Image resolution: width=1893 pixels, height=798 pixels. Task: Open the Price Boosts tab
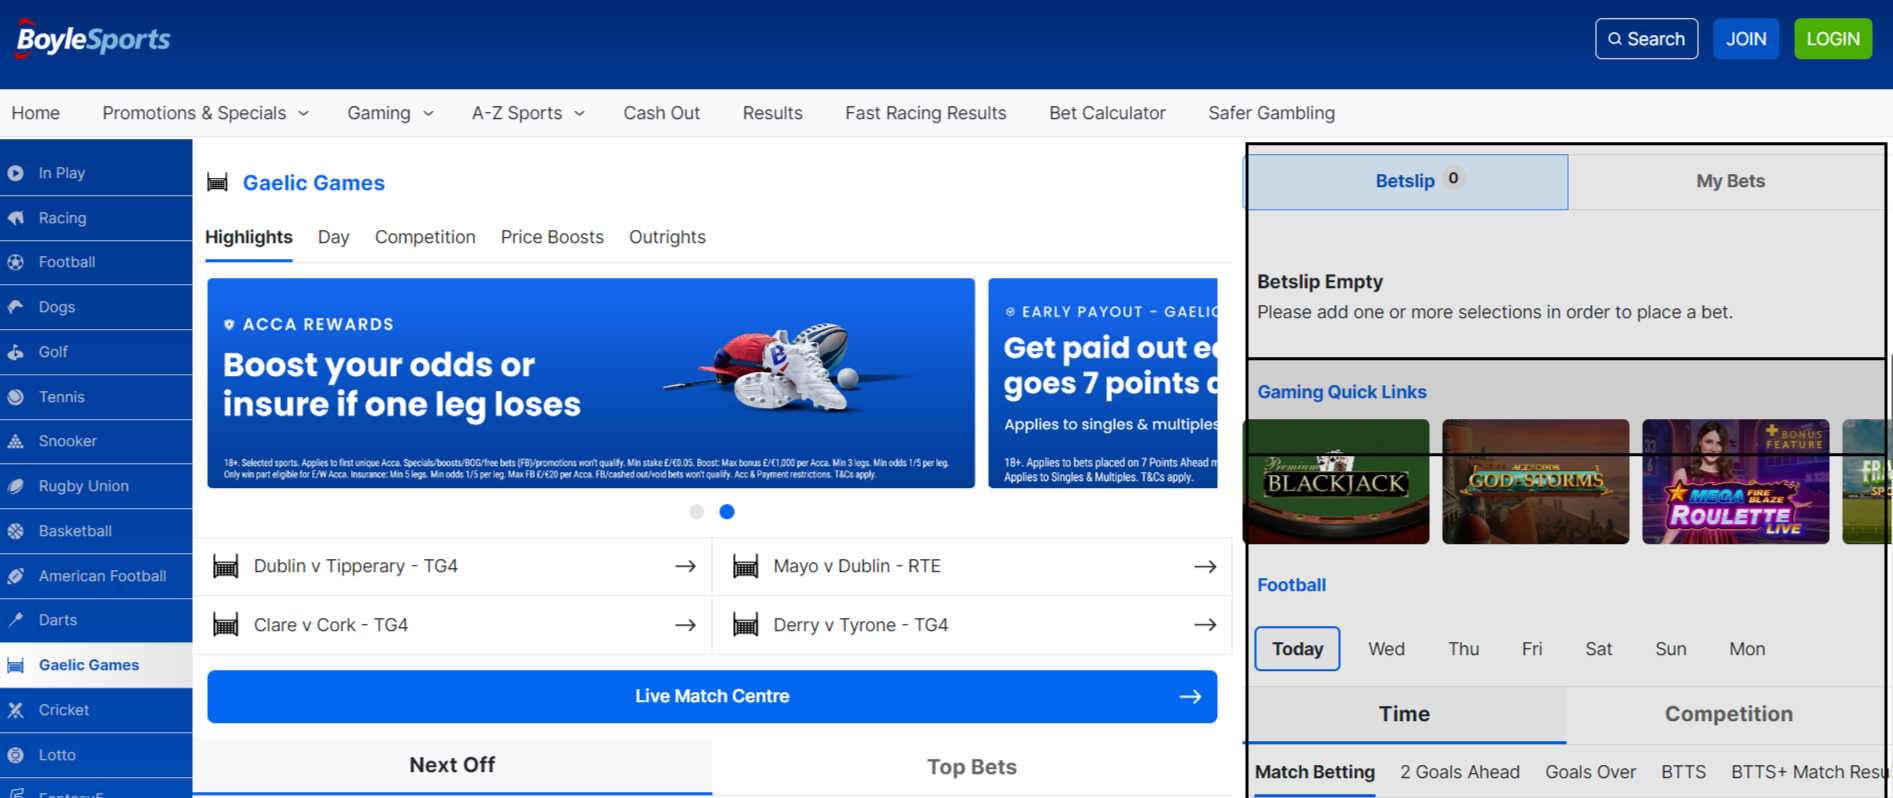(552, 237)
